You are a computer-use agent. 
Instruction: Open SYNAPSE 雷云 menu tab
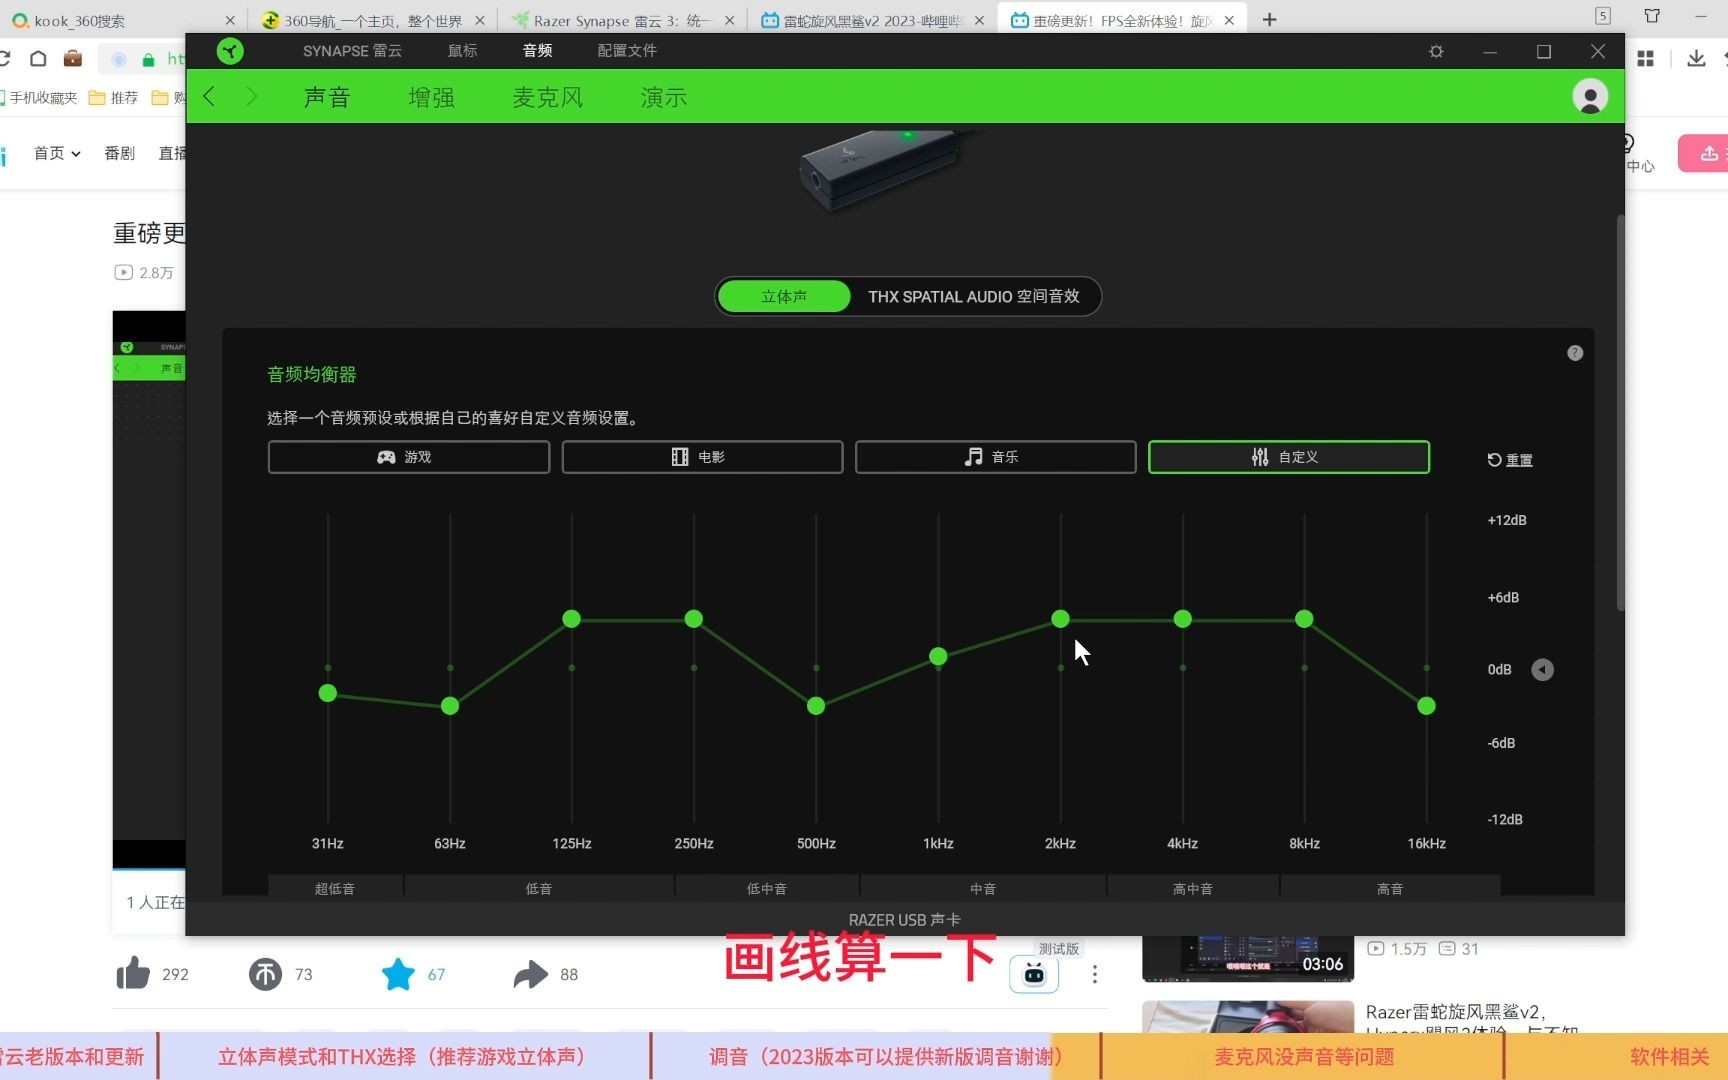point(352,51)
